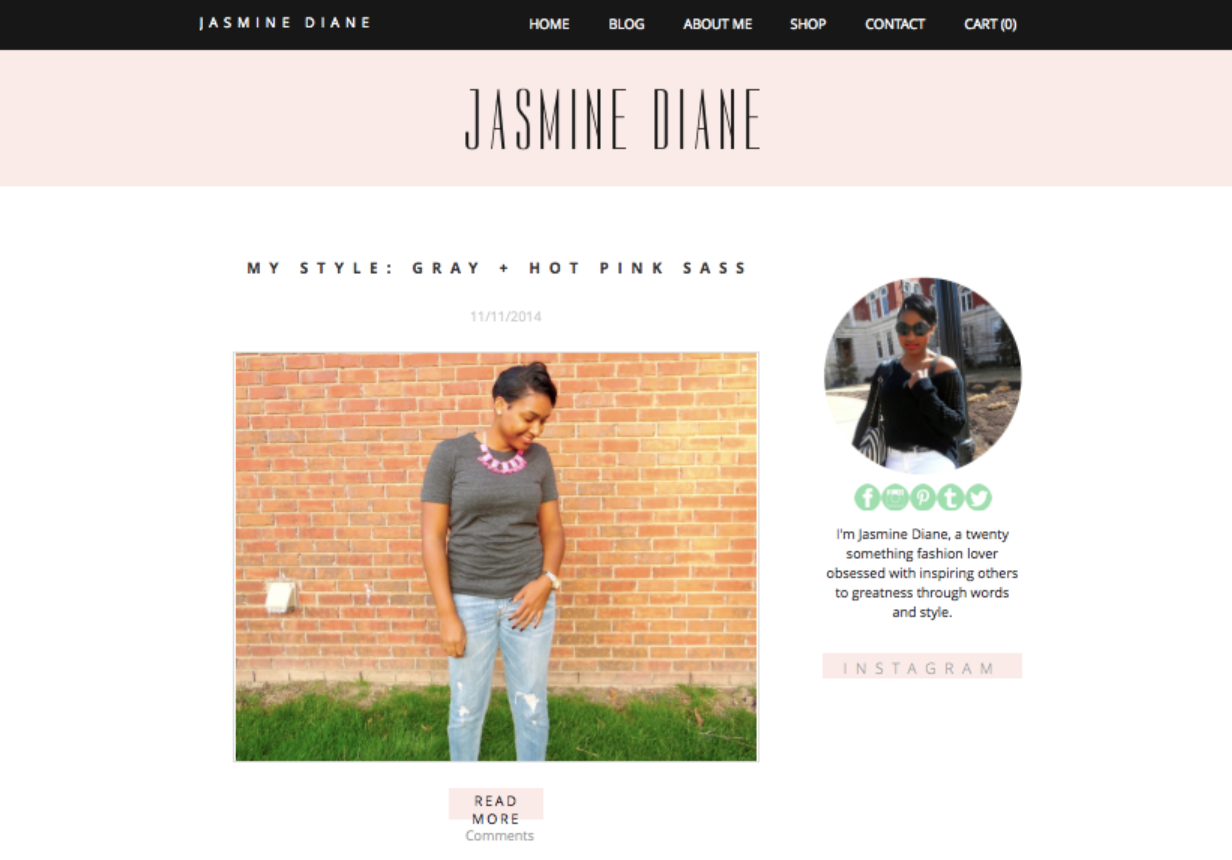Open the About Me page
This screenshot has height=860, width=1232.
[x=718, y=24]
